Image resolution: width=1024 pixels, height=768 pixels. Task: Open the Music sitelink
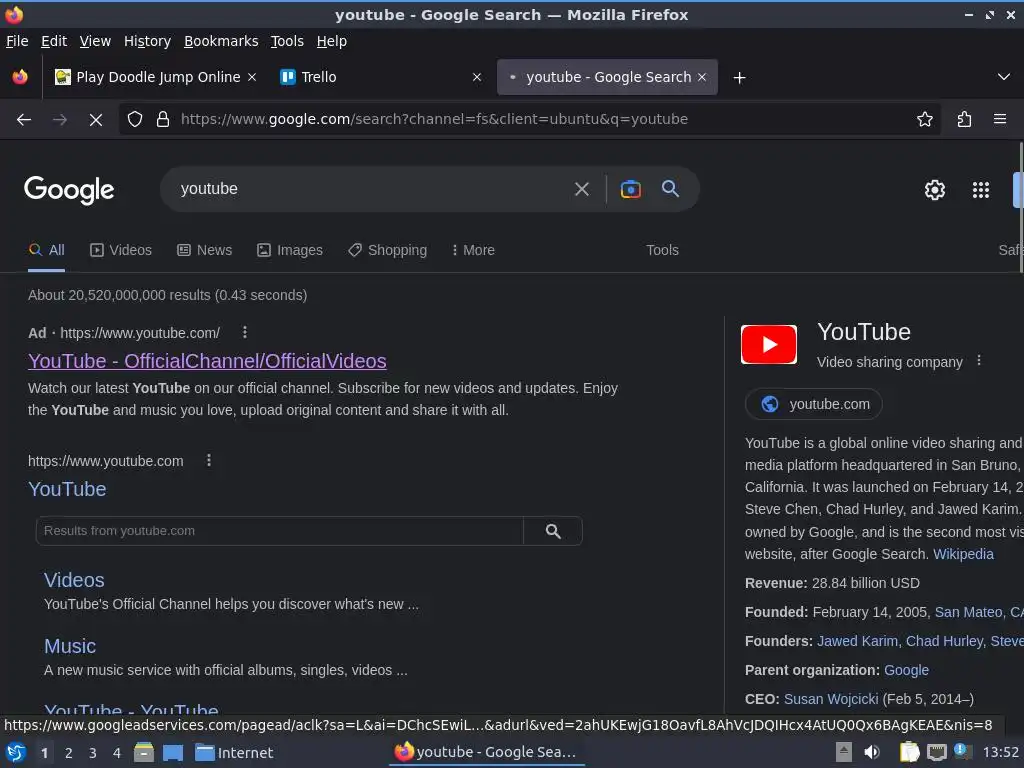pyautogui.click(x=70, y=647)
